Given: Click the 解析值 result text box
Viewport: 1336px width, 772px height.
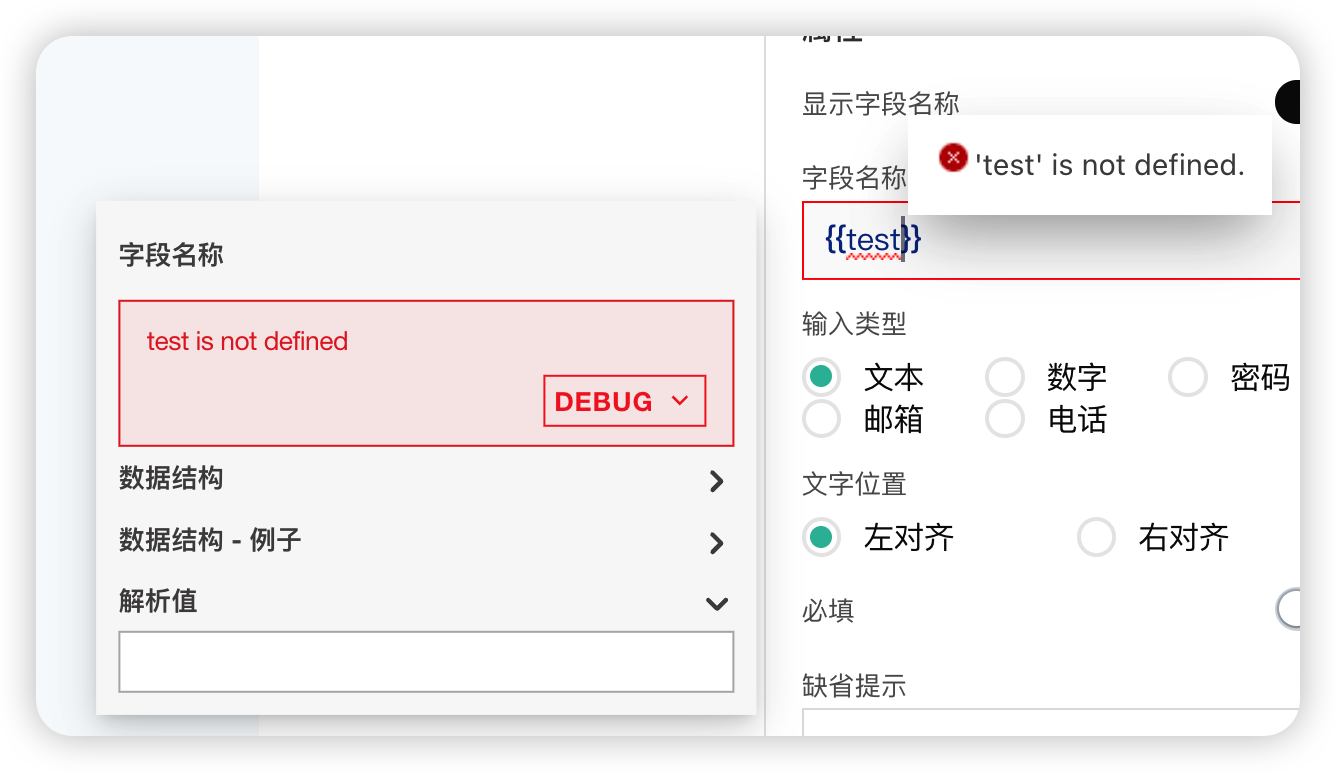Looking at the screenshot, I should point(426,661).
